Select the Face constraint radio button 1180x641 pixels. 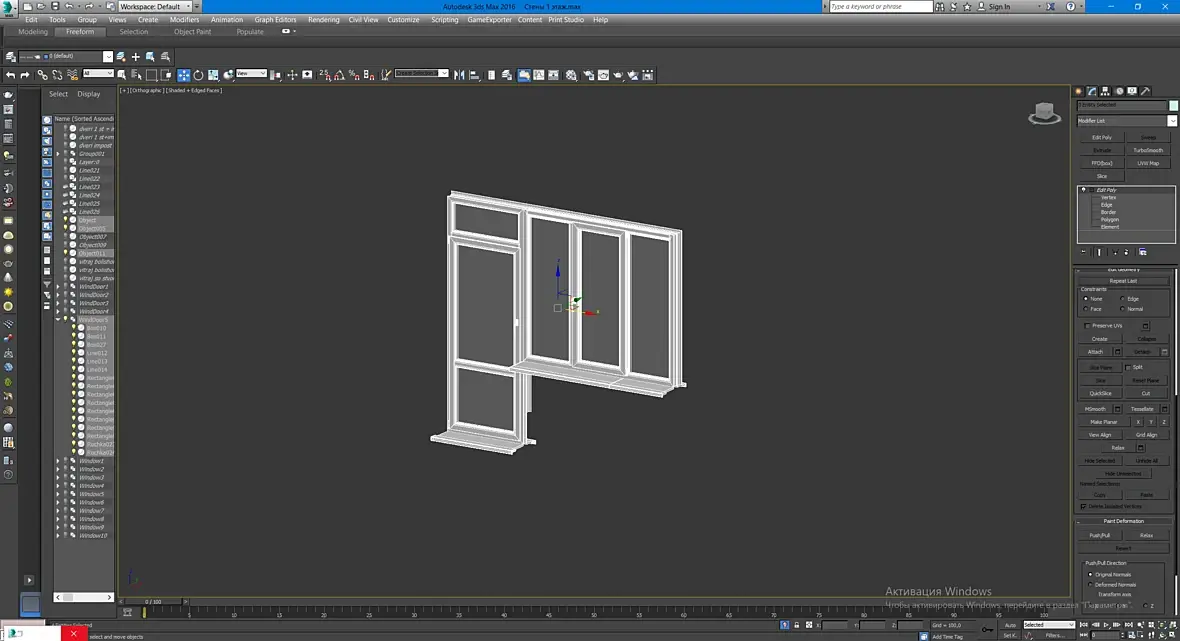[1086, 308]
